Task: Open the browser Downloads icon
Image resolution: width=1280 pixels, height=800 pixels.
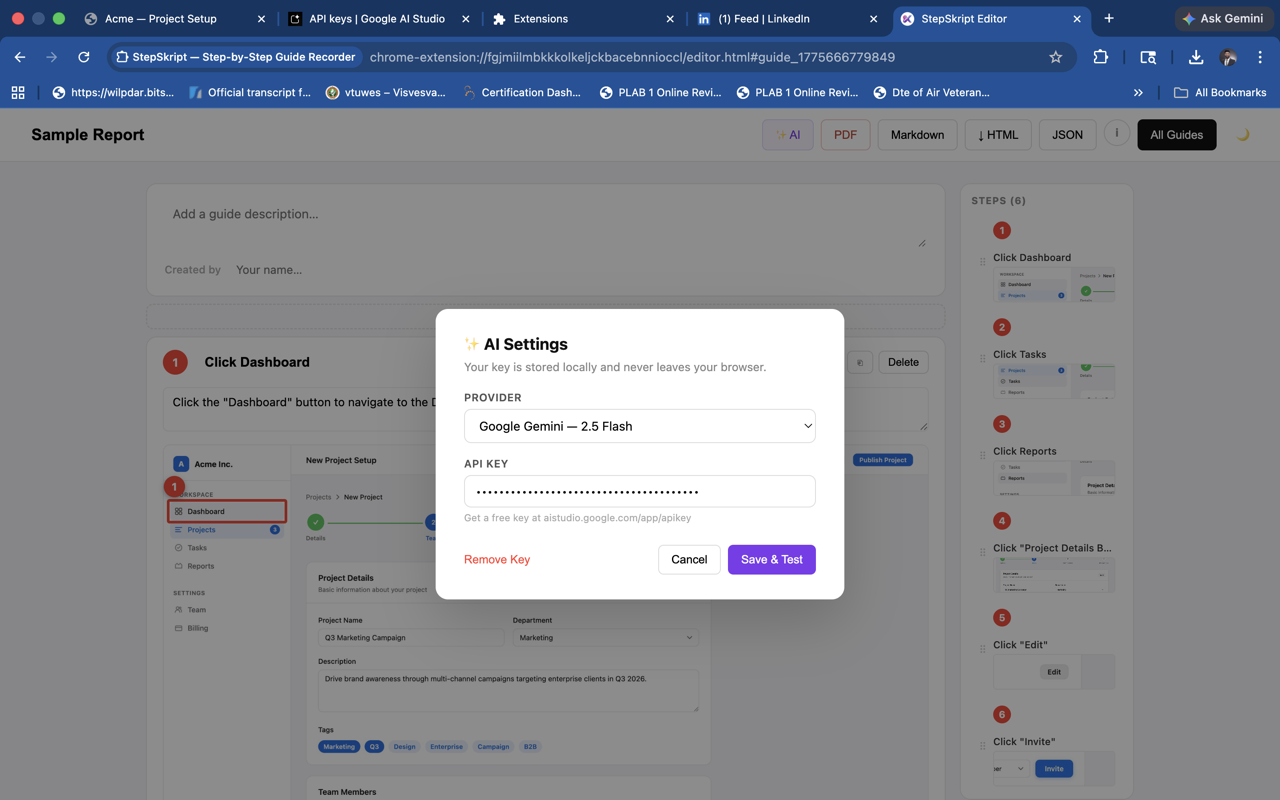Action: [1195, 57]
